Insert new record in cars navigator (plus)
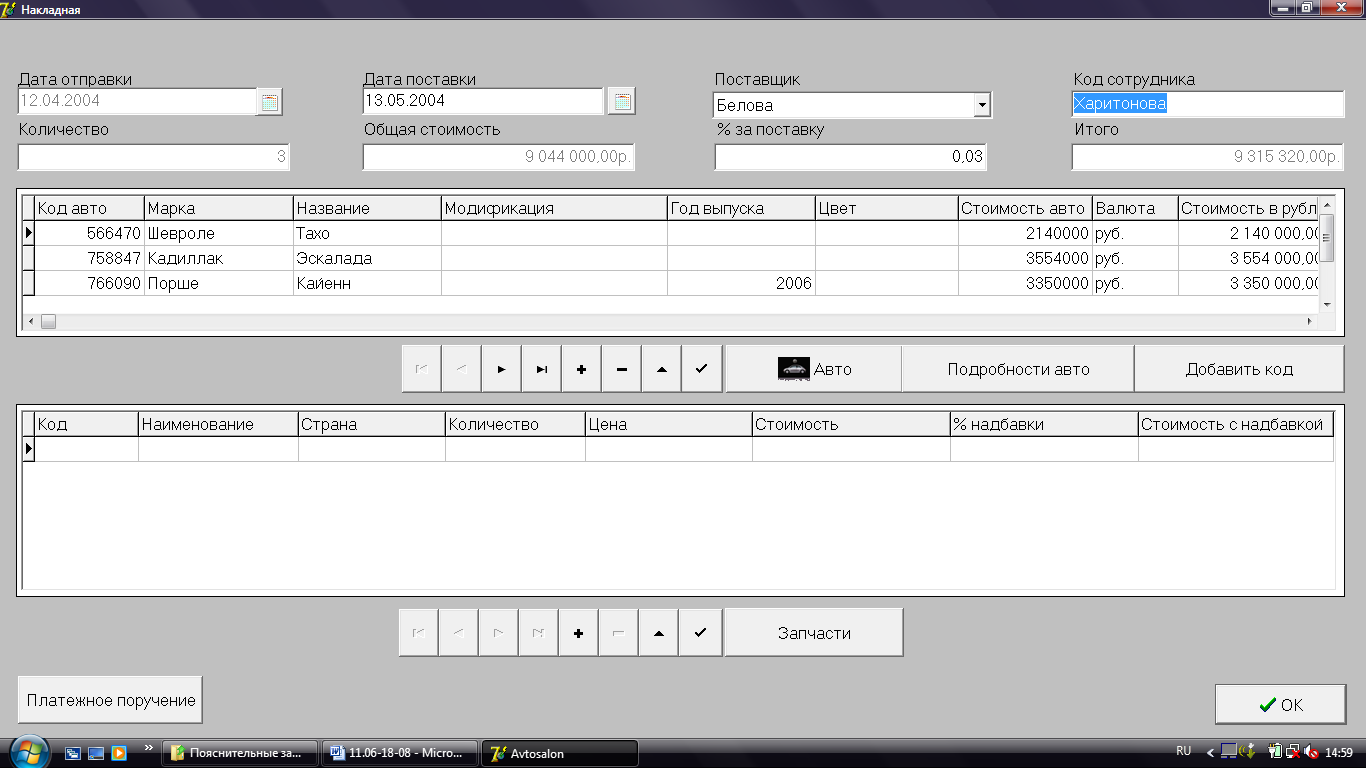1366x768 pixels. (581, 369)
